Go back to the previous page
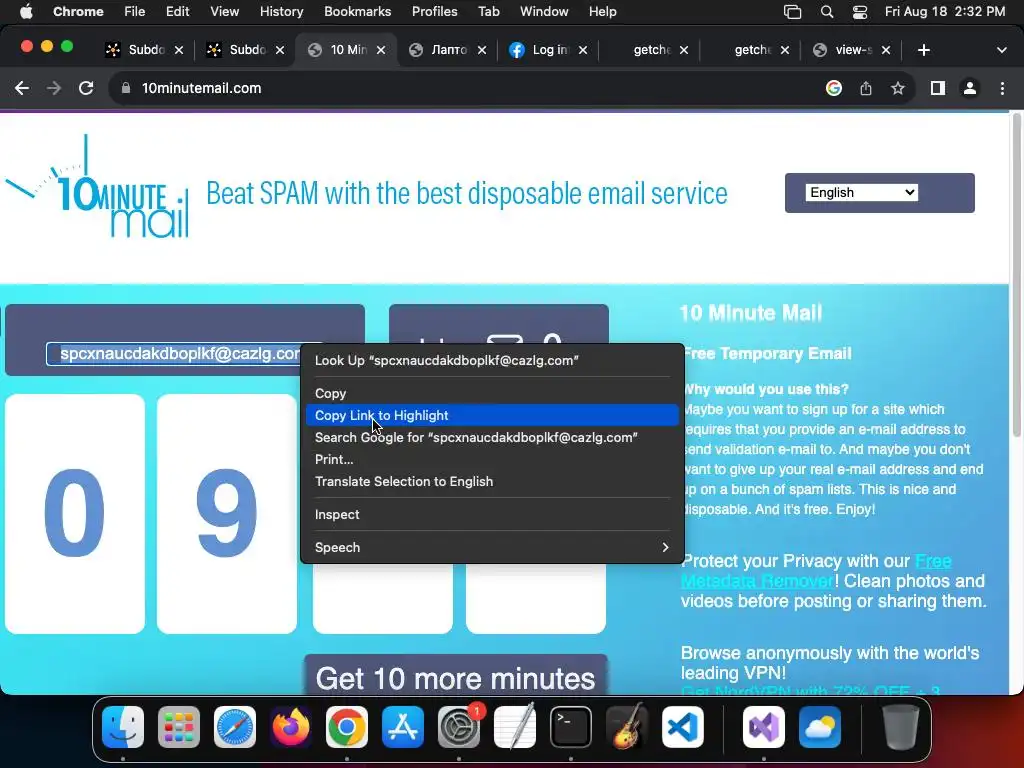This screenshot has width=1024, height=768. (22, 88)
